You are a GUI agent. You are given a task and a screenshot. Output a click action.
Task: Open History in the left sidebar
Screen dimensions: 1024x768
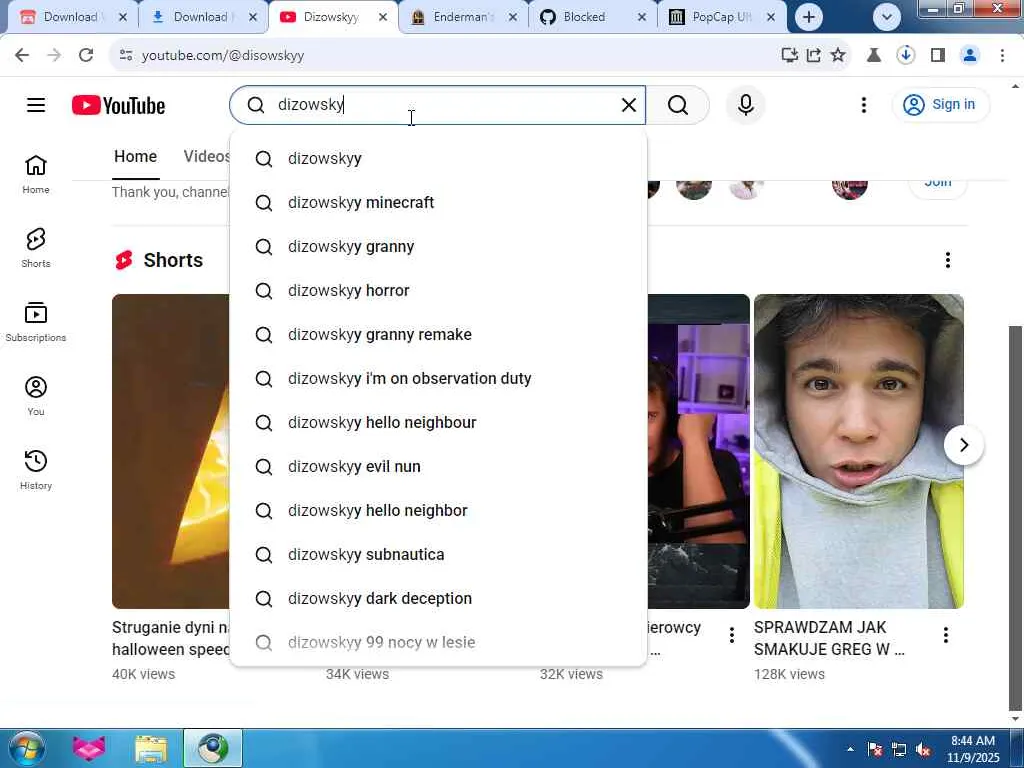click(36, 470)
